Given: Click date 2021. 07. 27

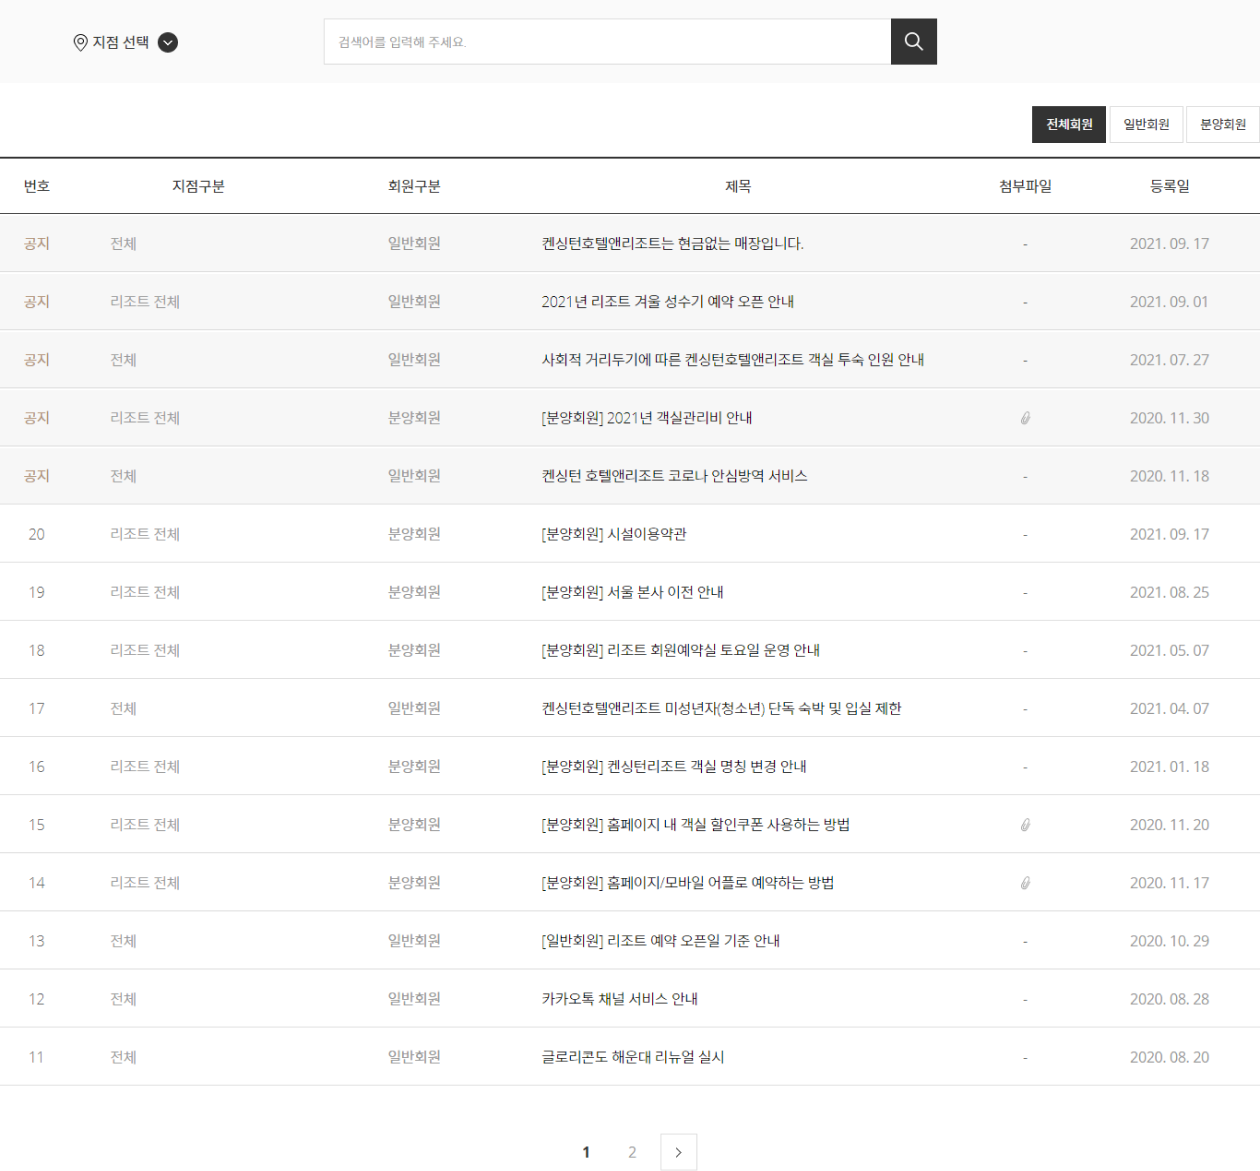Looking at the screenshot, I should tap(1169, 360).
